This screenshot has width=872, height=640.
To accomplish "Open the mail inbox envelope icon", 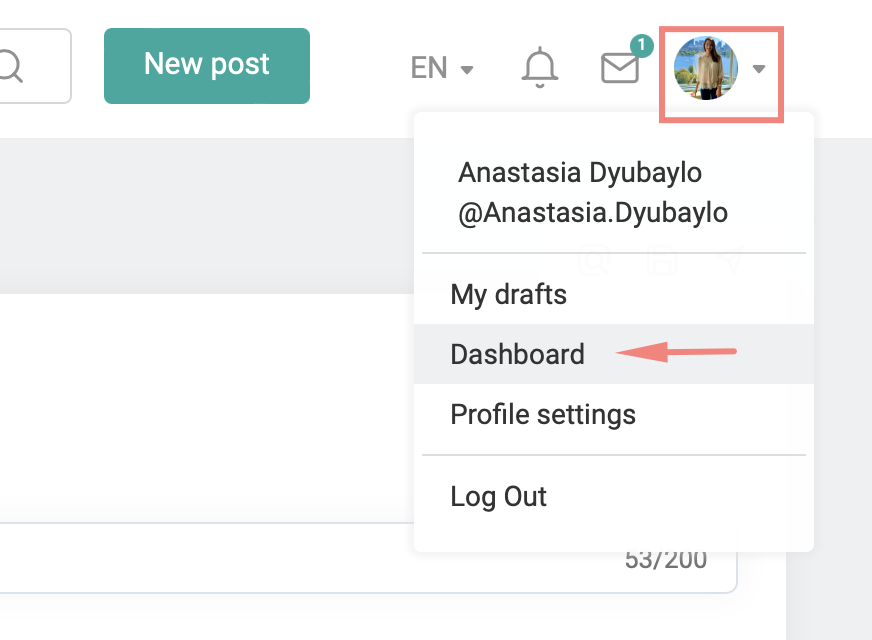I will (x=619, y=68).
